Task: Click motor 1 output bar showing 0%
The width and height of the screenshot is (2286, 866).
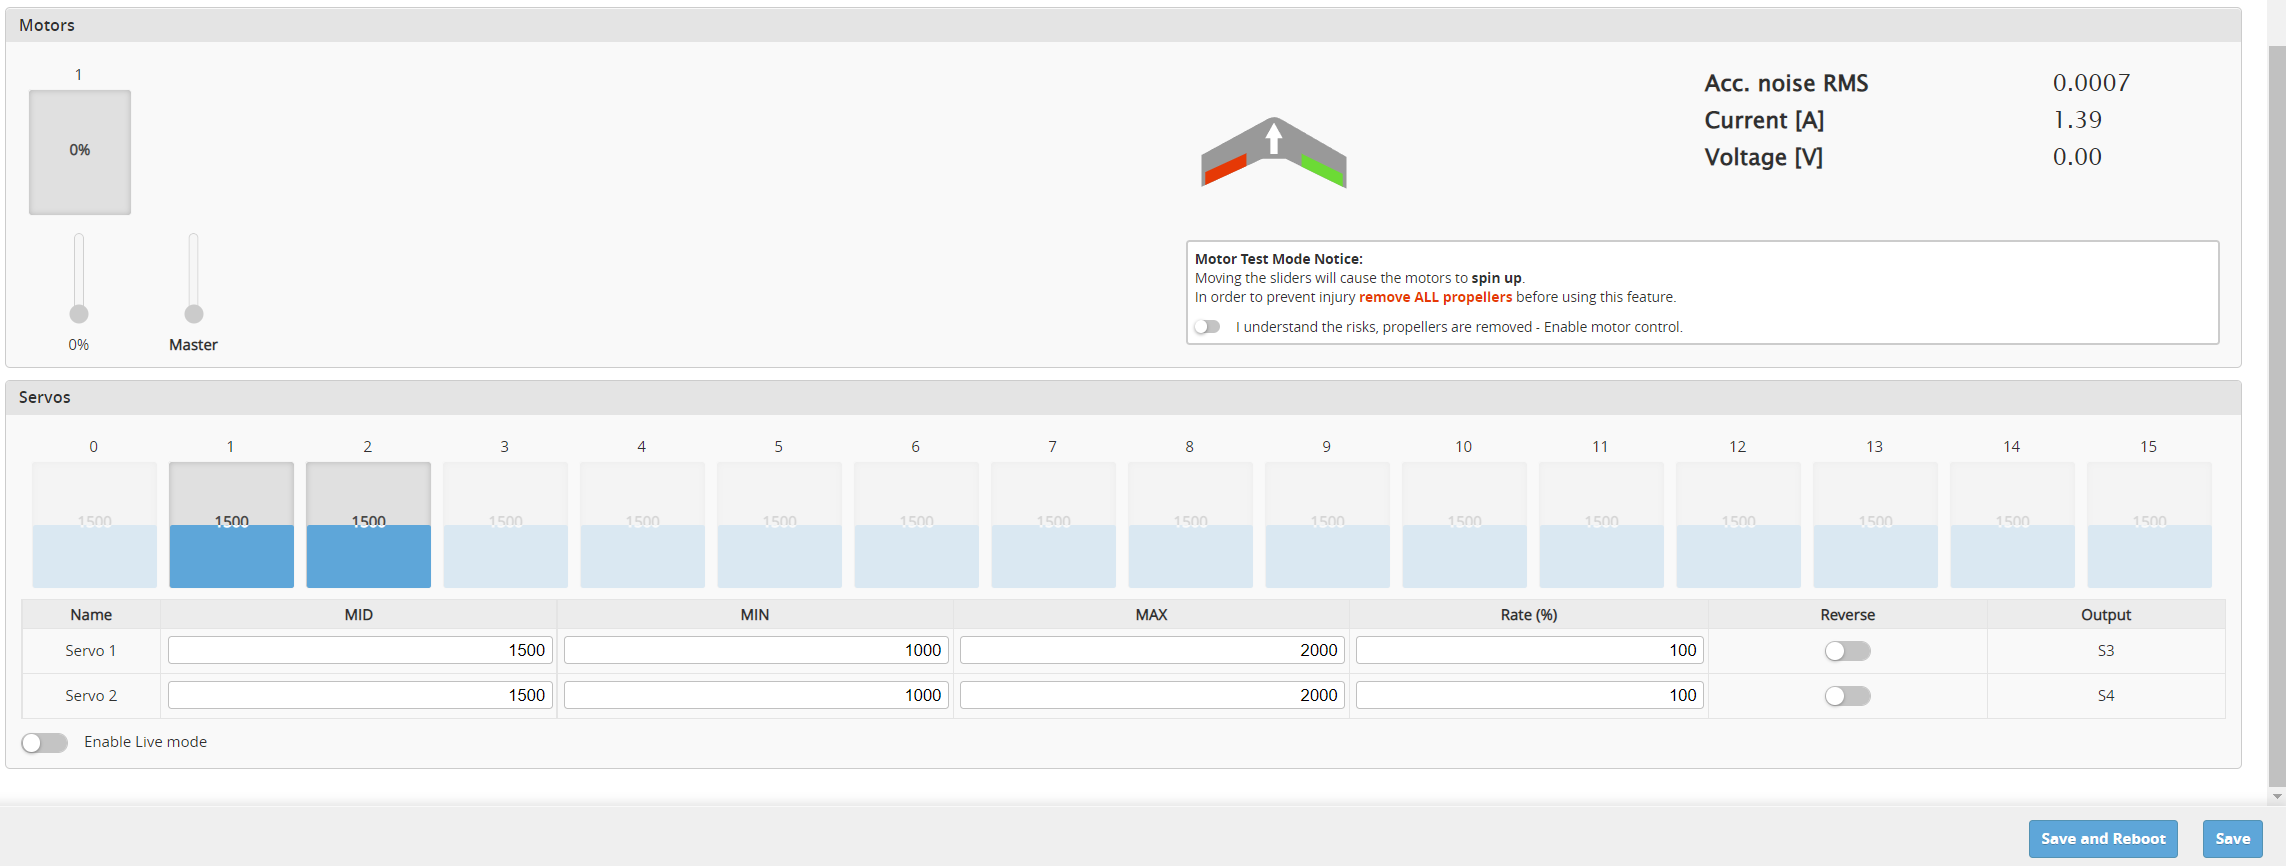Action: pyautogui.click(x=80, y=152)
